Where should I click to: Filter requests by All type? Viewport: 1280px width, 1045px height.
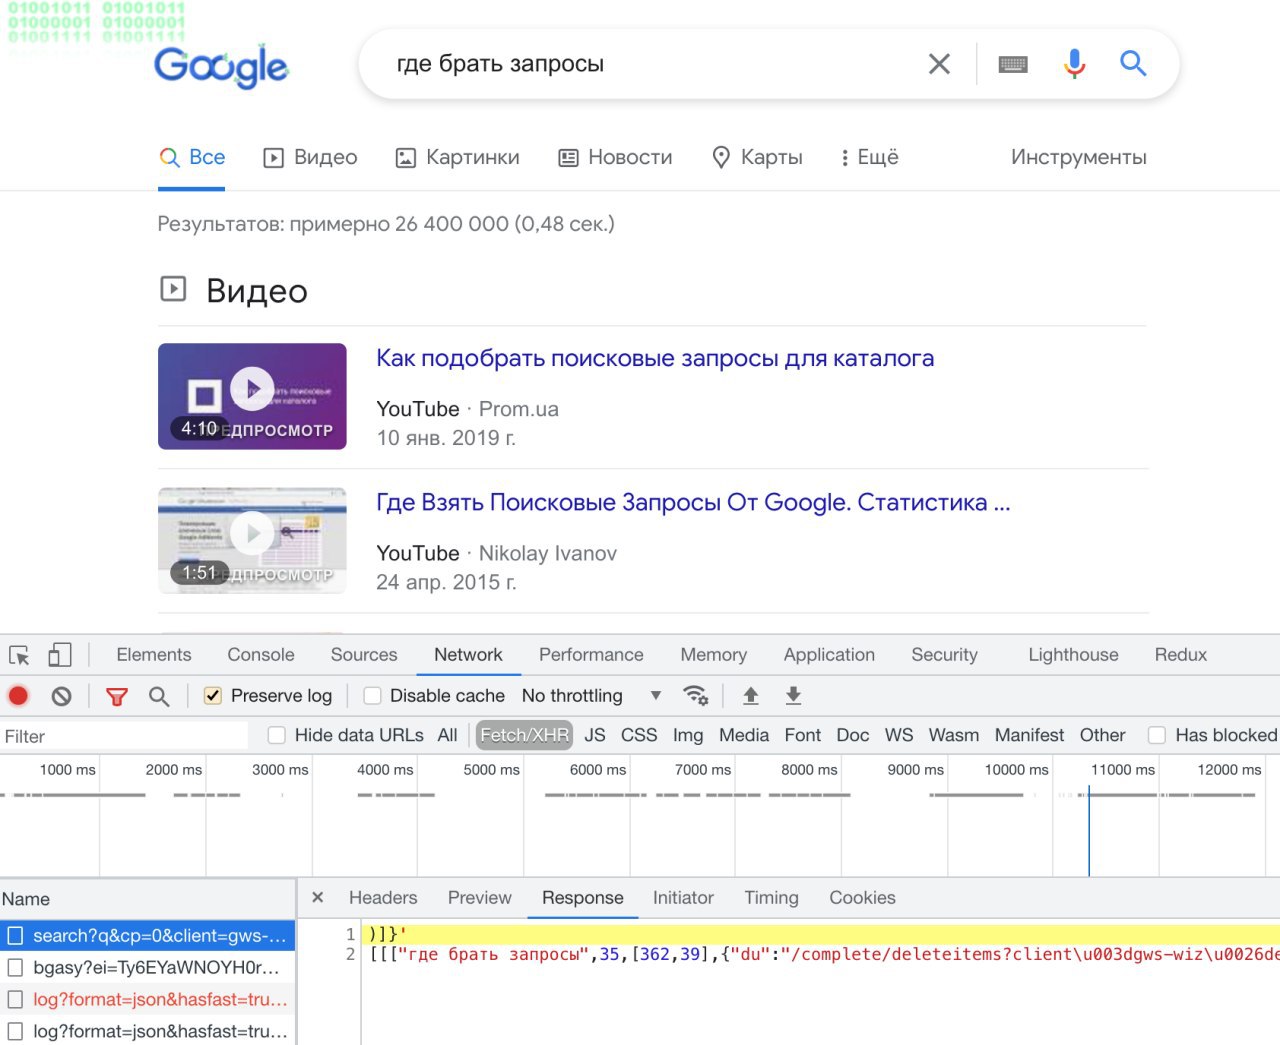447,735
